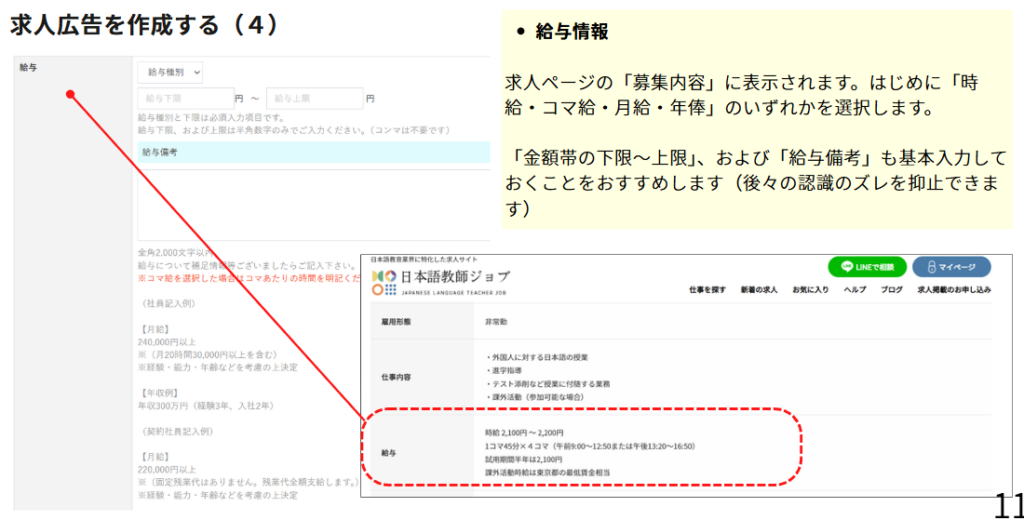
Task: Open お気に入り from the nav bar
Action: [810, 289]
